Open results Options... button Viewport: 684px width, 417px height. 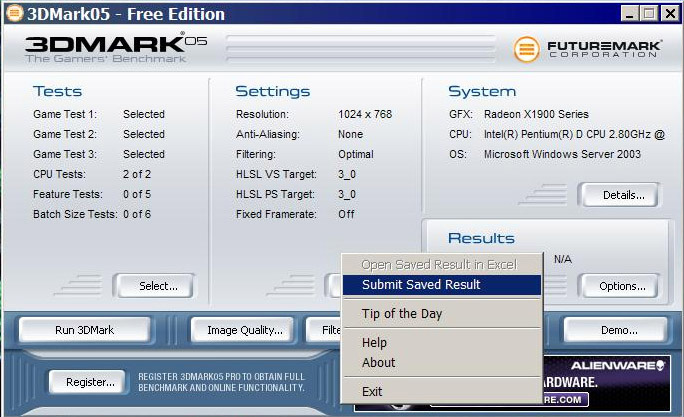[619, 286]
